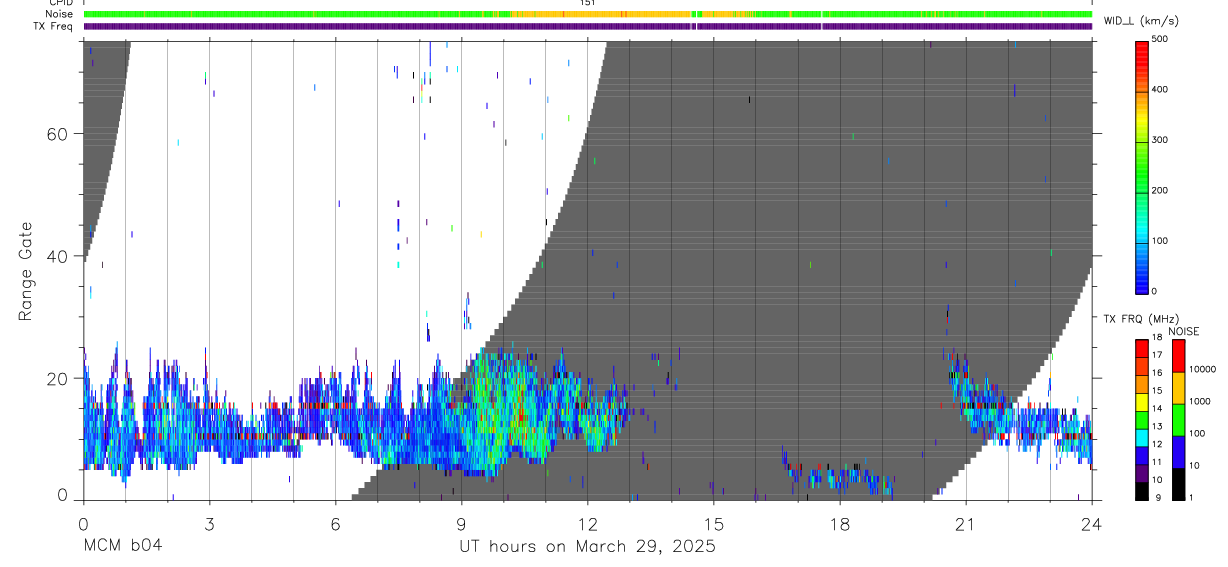
Task: Click the NOISE legend title above colorbar
Action: pyautogui.click(x=1183, y=331)
